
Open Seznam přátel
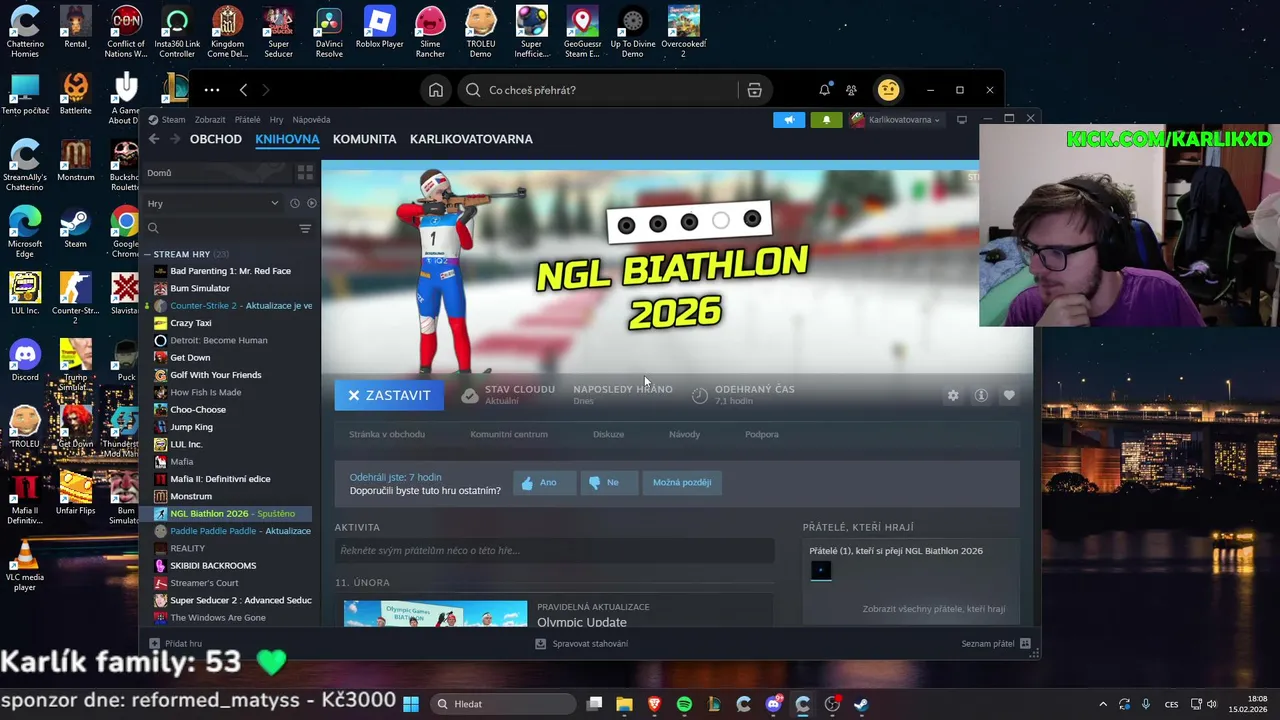996,644
